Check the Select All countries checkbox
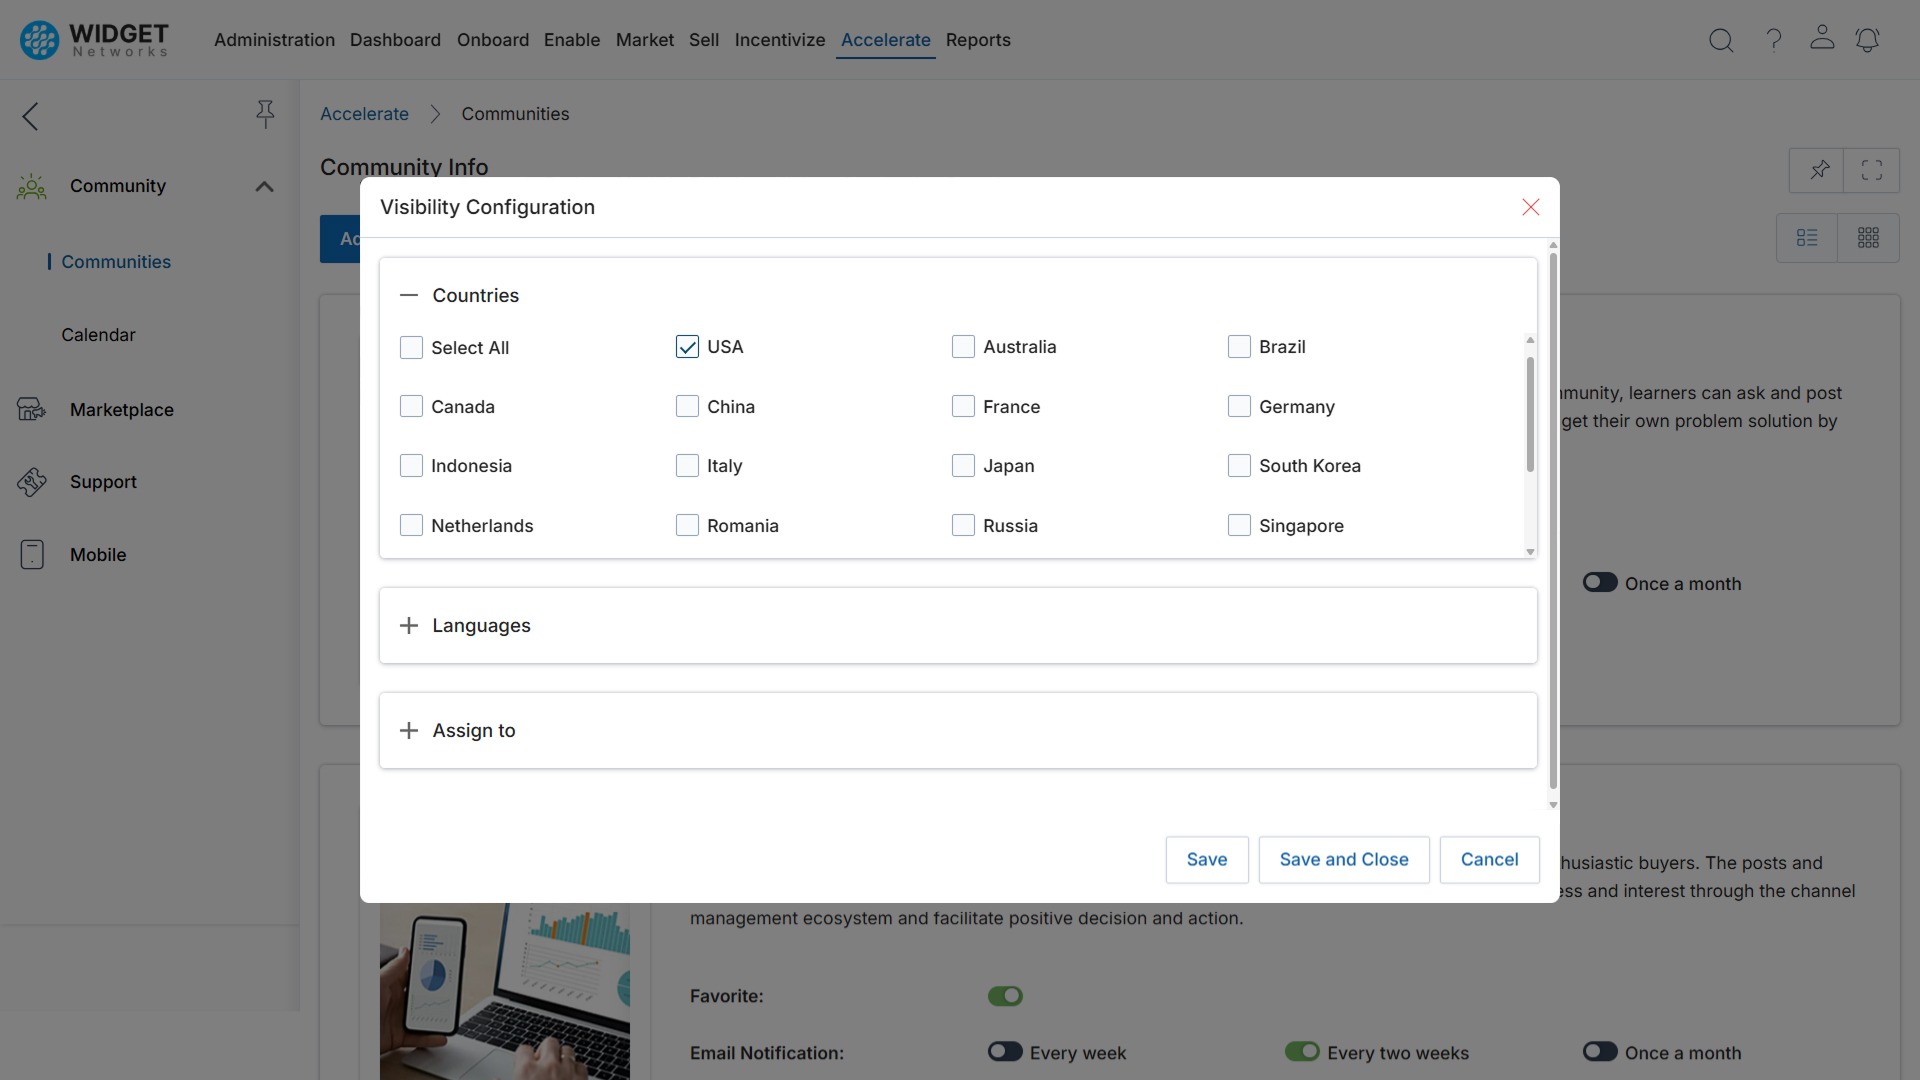Viewport: 1920px width, 1080px height. pos(411,347)
